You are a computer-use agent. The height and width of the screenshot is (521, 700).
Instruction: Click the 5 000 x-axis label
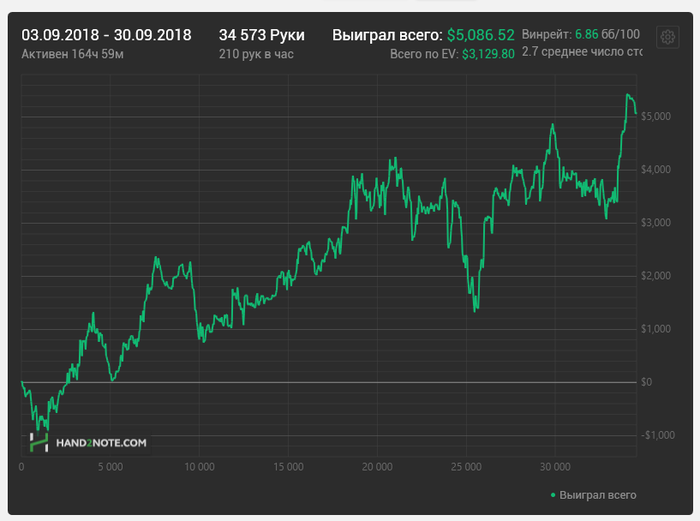point(110,467)
